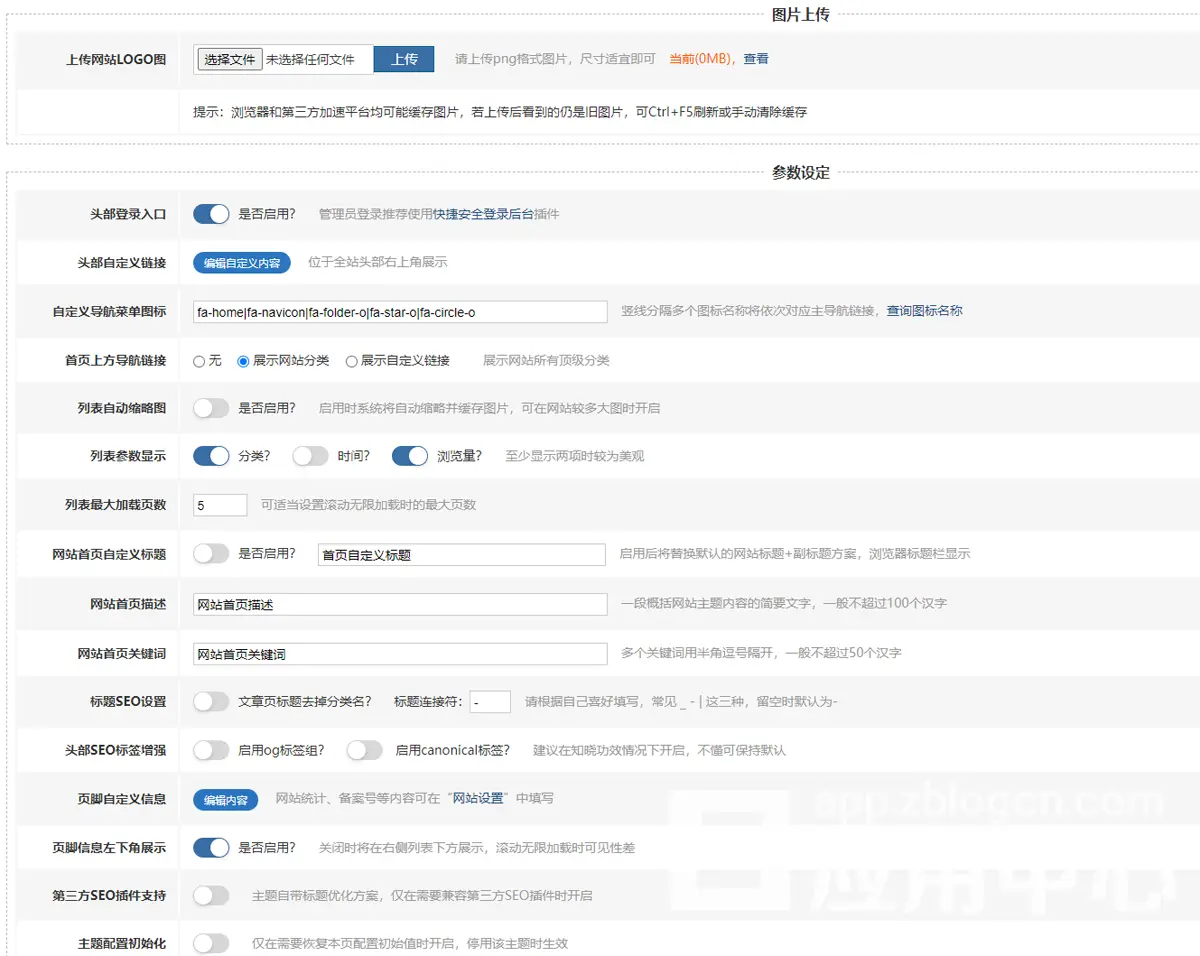Enable 第三方SEO插件支持

coord(212,895)
